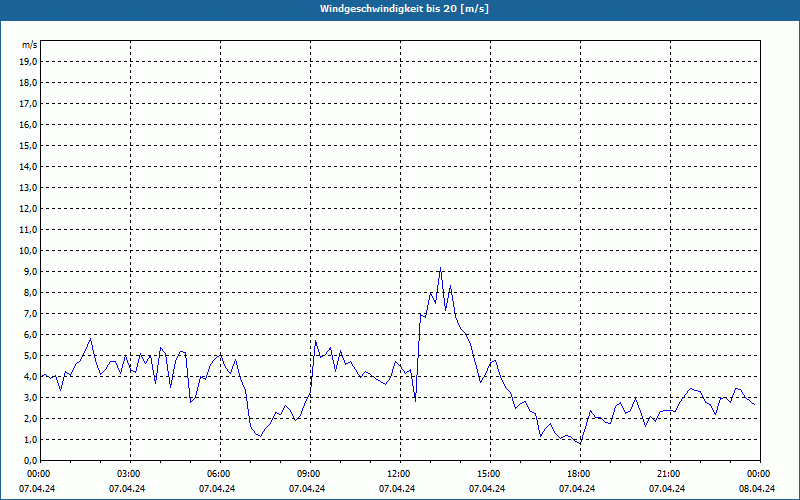Click the curve's sharp dip after 12:00
Image resolution: width=800 pixels, height=500 pixels.
click(415, 401)
